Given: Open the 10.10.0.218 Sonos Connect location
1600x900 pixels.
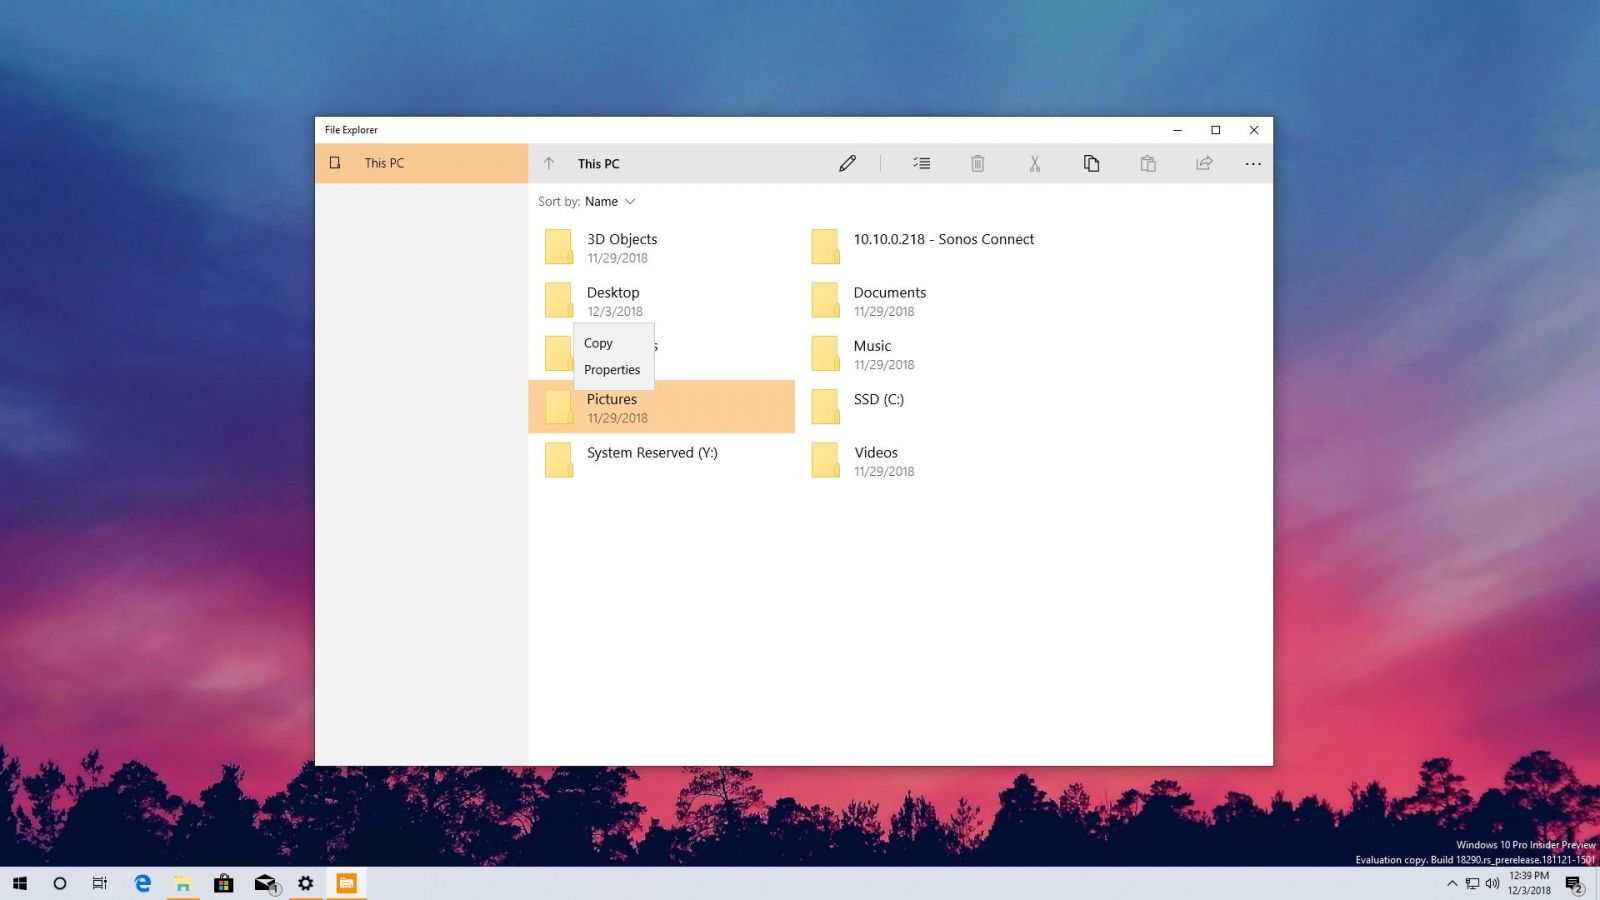Looking at the screenshot, I should click(943, 240).
